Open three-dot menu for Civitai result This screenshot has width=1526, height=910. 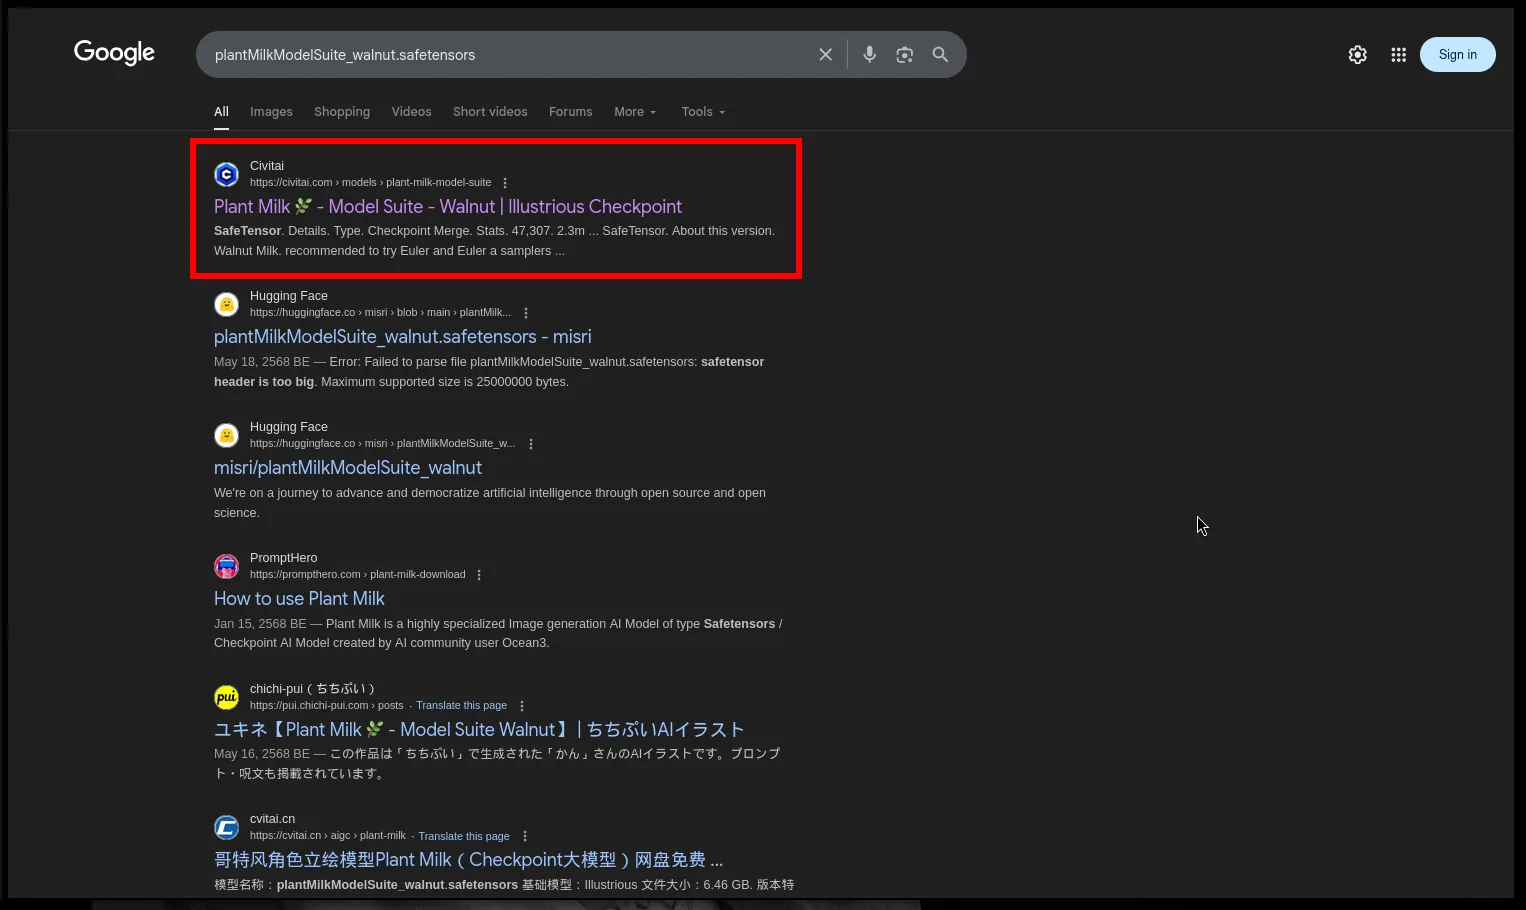[505, 183]
